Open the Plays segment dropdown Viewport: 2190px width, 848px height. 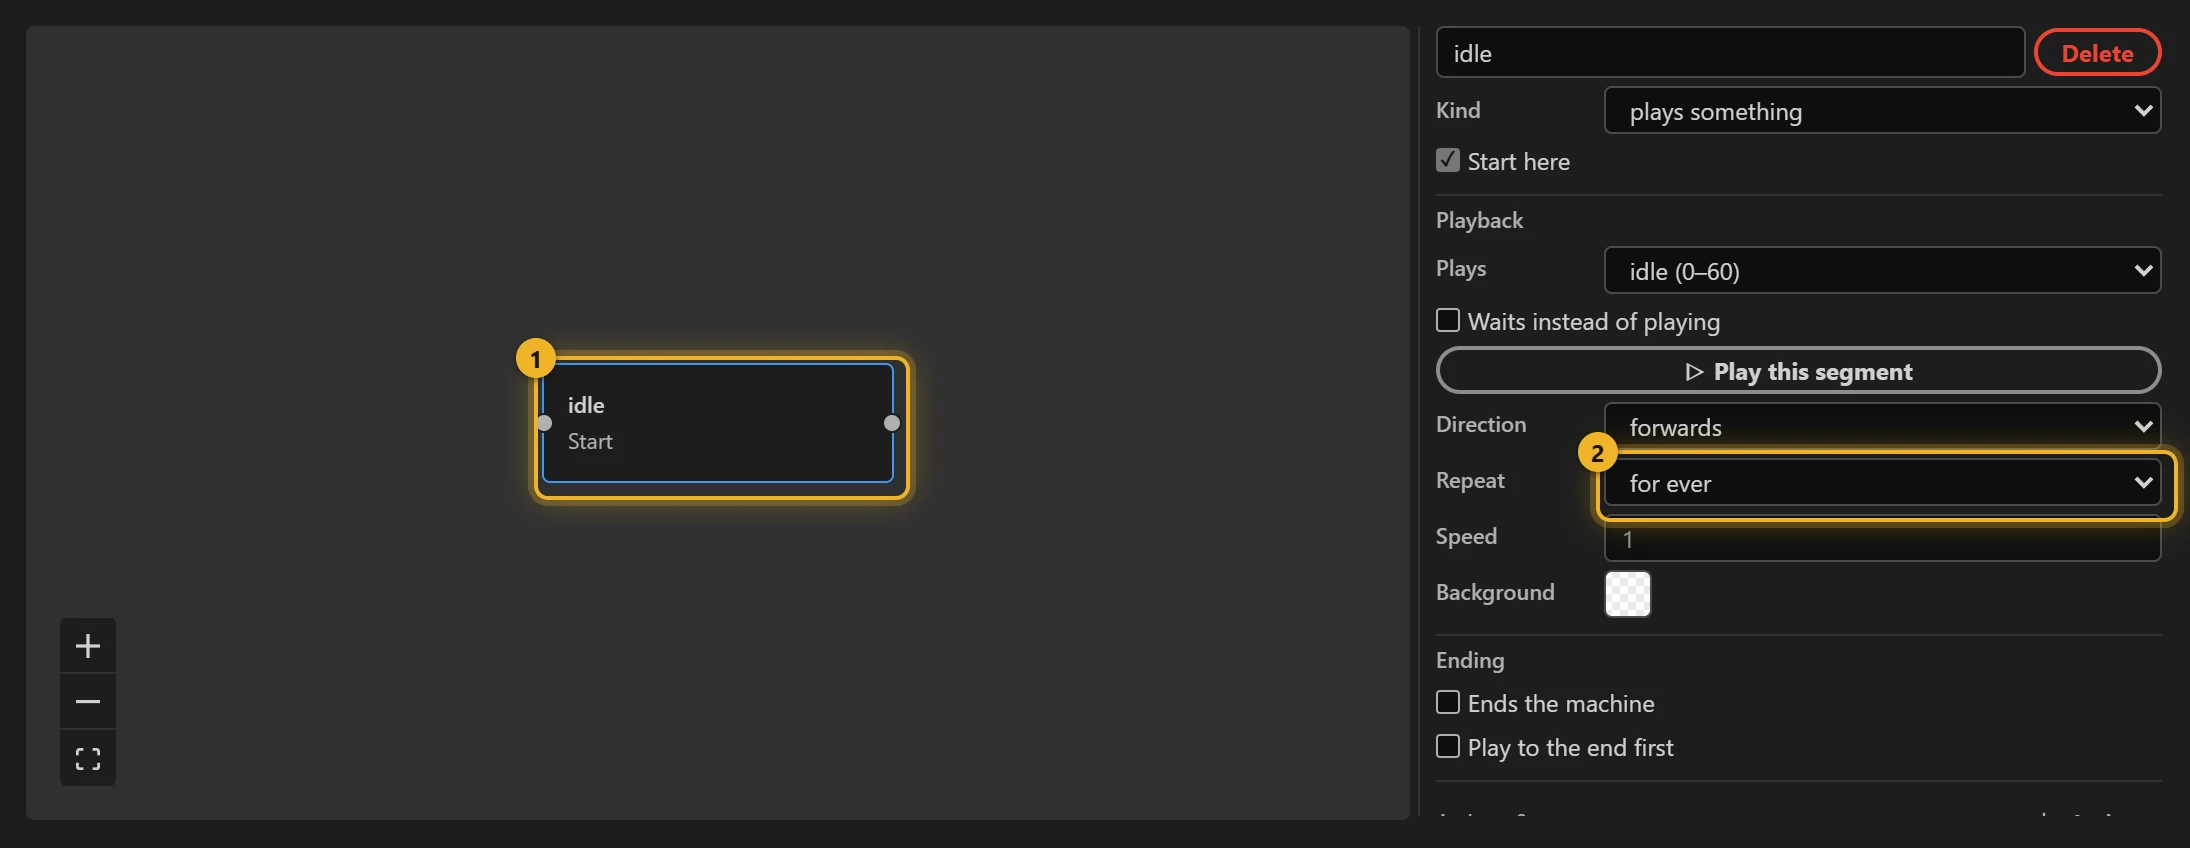pyautogui.click(x=1882, y=271)
